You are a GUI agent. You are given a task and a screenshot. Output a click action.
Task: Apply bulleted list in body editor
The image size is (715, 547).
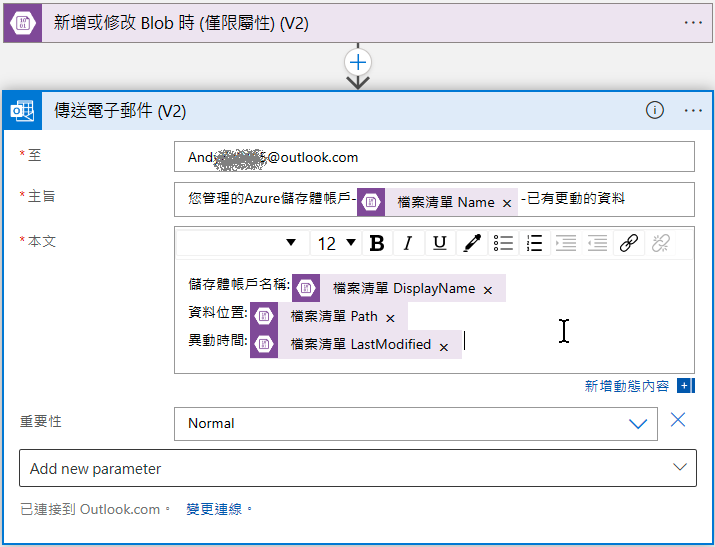[503, 243]
